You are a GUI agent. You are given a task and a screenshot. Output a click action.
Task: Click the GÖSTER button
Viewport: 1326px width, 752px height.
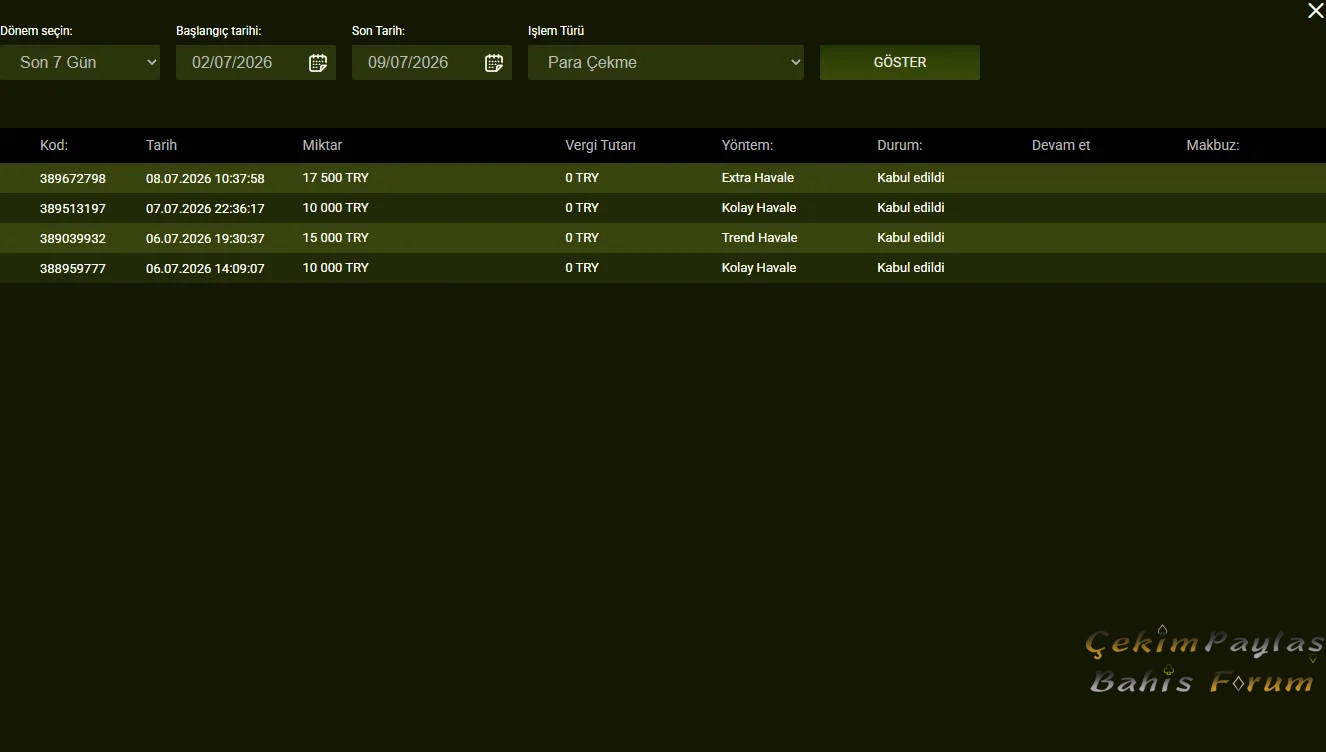[x=900, y=62]
